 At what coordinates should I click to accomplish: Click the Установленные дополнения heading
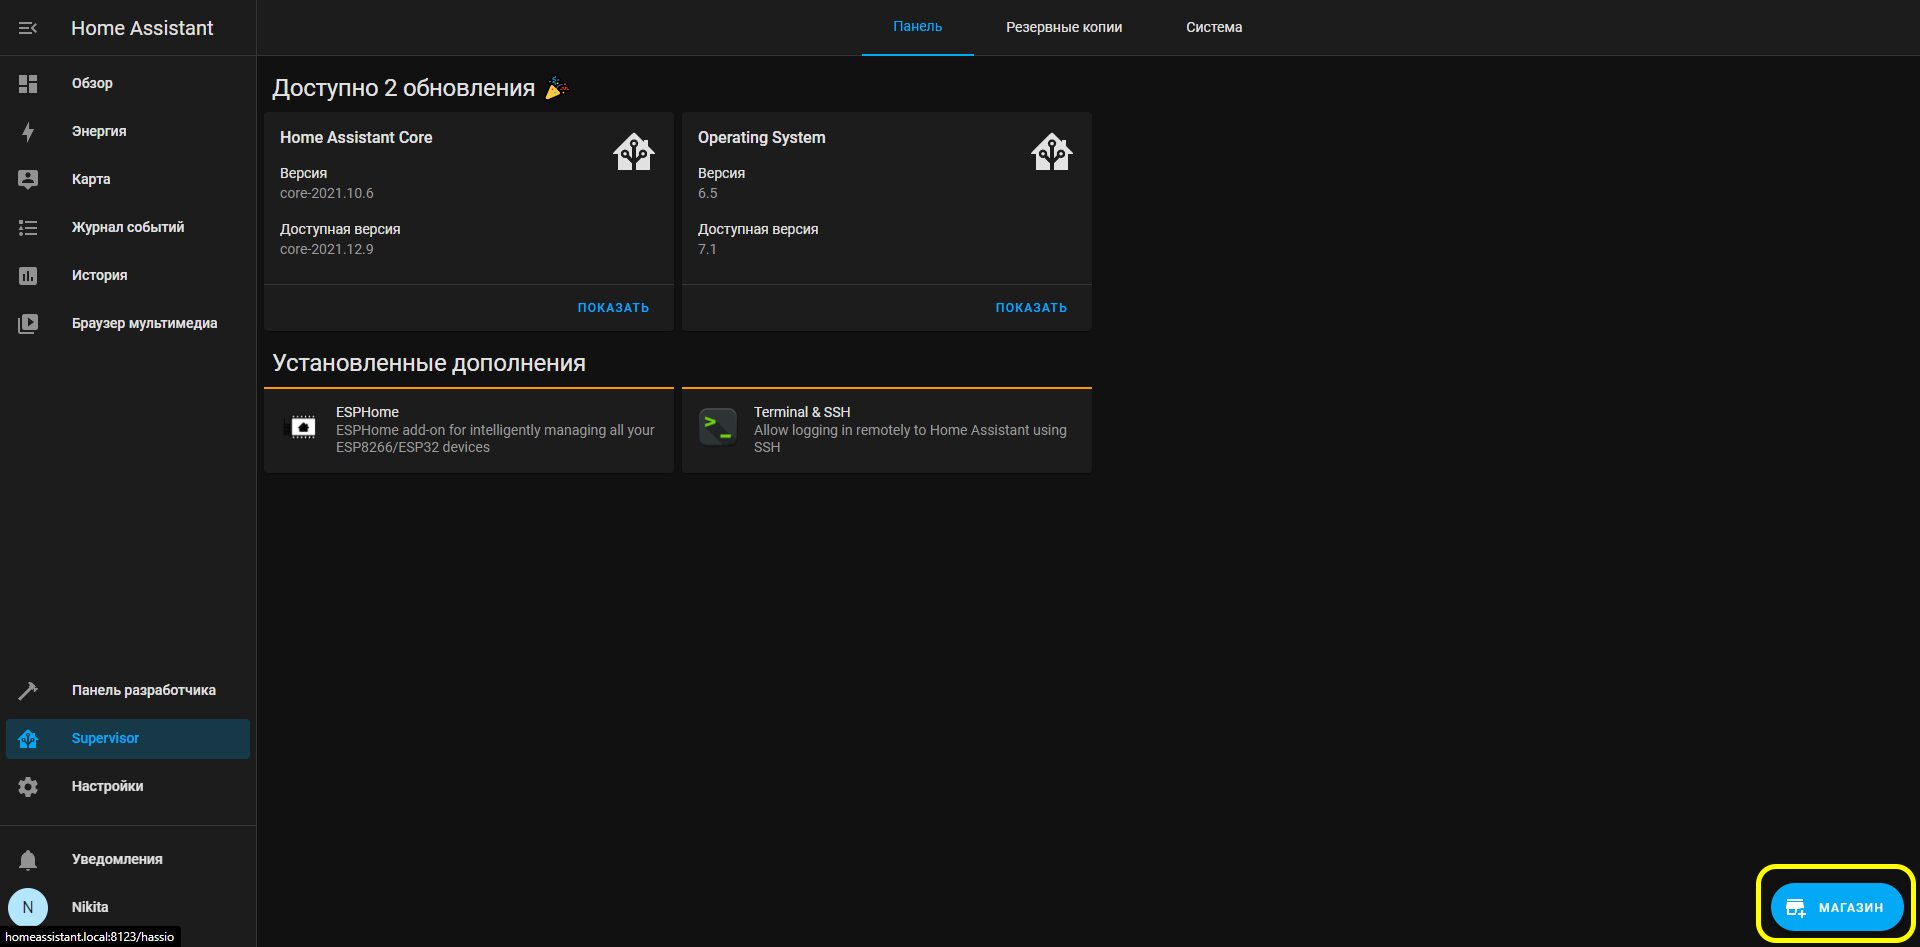[429, 363]
